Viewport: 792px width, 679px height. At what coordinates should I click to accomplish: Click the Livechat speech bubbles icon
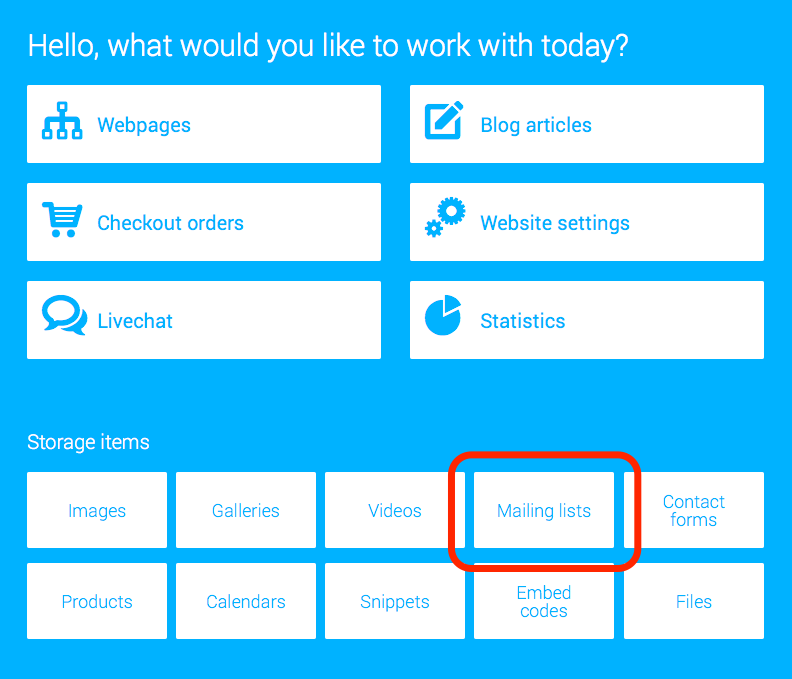pos(64,315)
